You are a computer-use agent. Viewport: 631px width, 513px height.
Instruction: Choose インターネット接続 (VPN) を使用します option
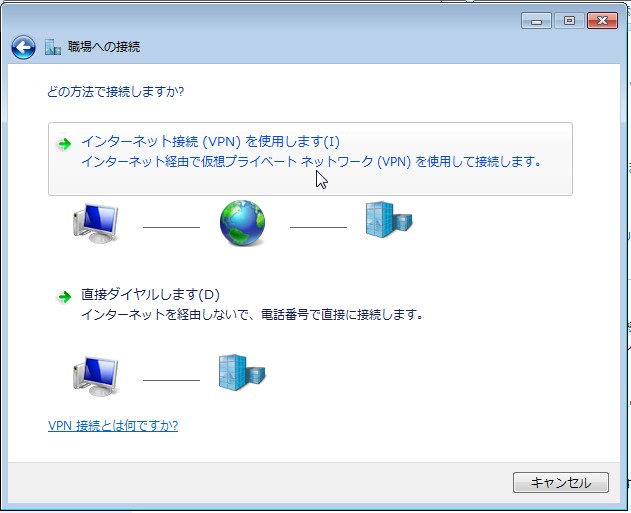coord(310,159)
